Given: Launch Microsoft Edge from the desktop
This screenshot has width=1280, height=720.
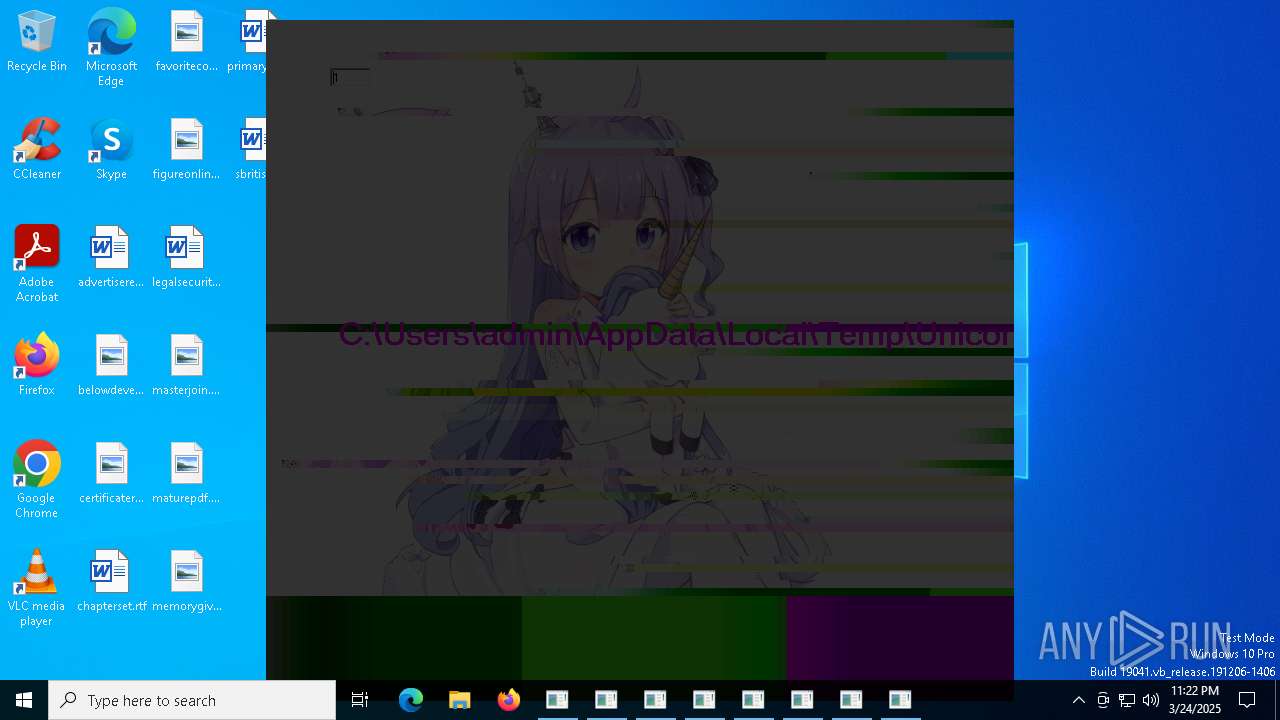Looking at the screenshot, I should [x=111, y=48].
